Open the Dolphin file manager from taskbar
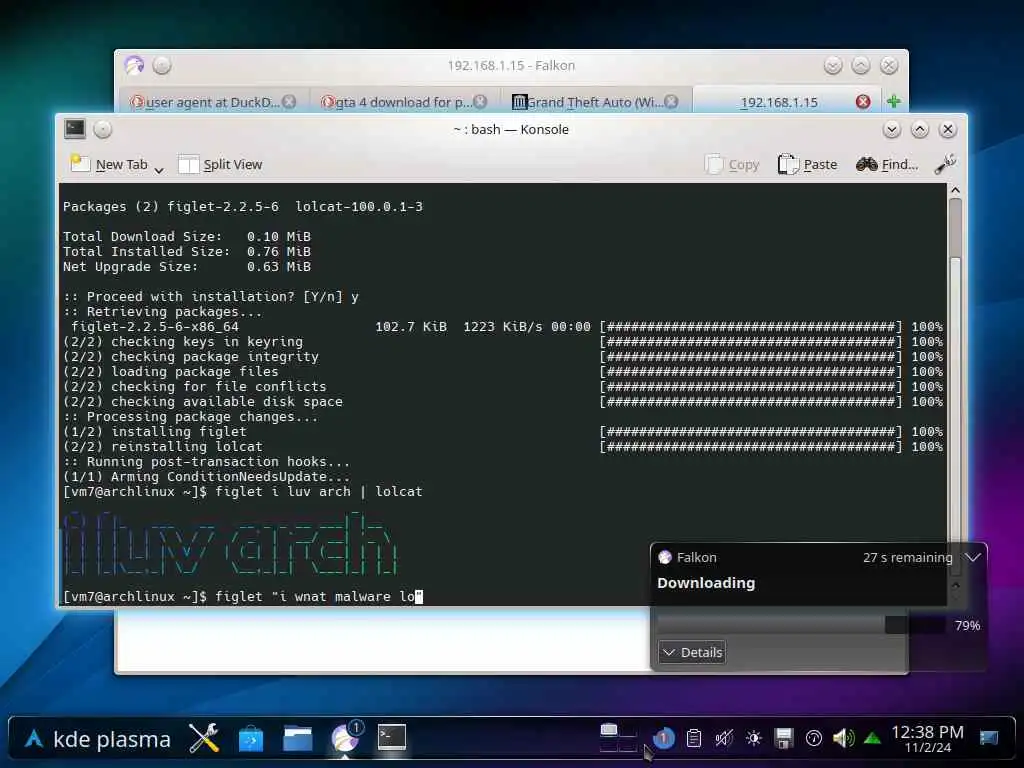Viewport: 1024px width, 768px height. point(298,739)
